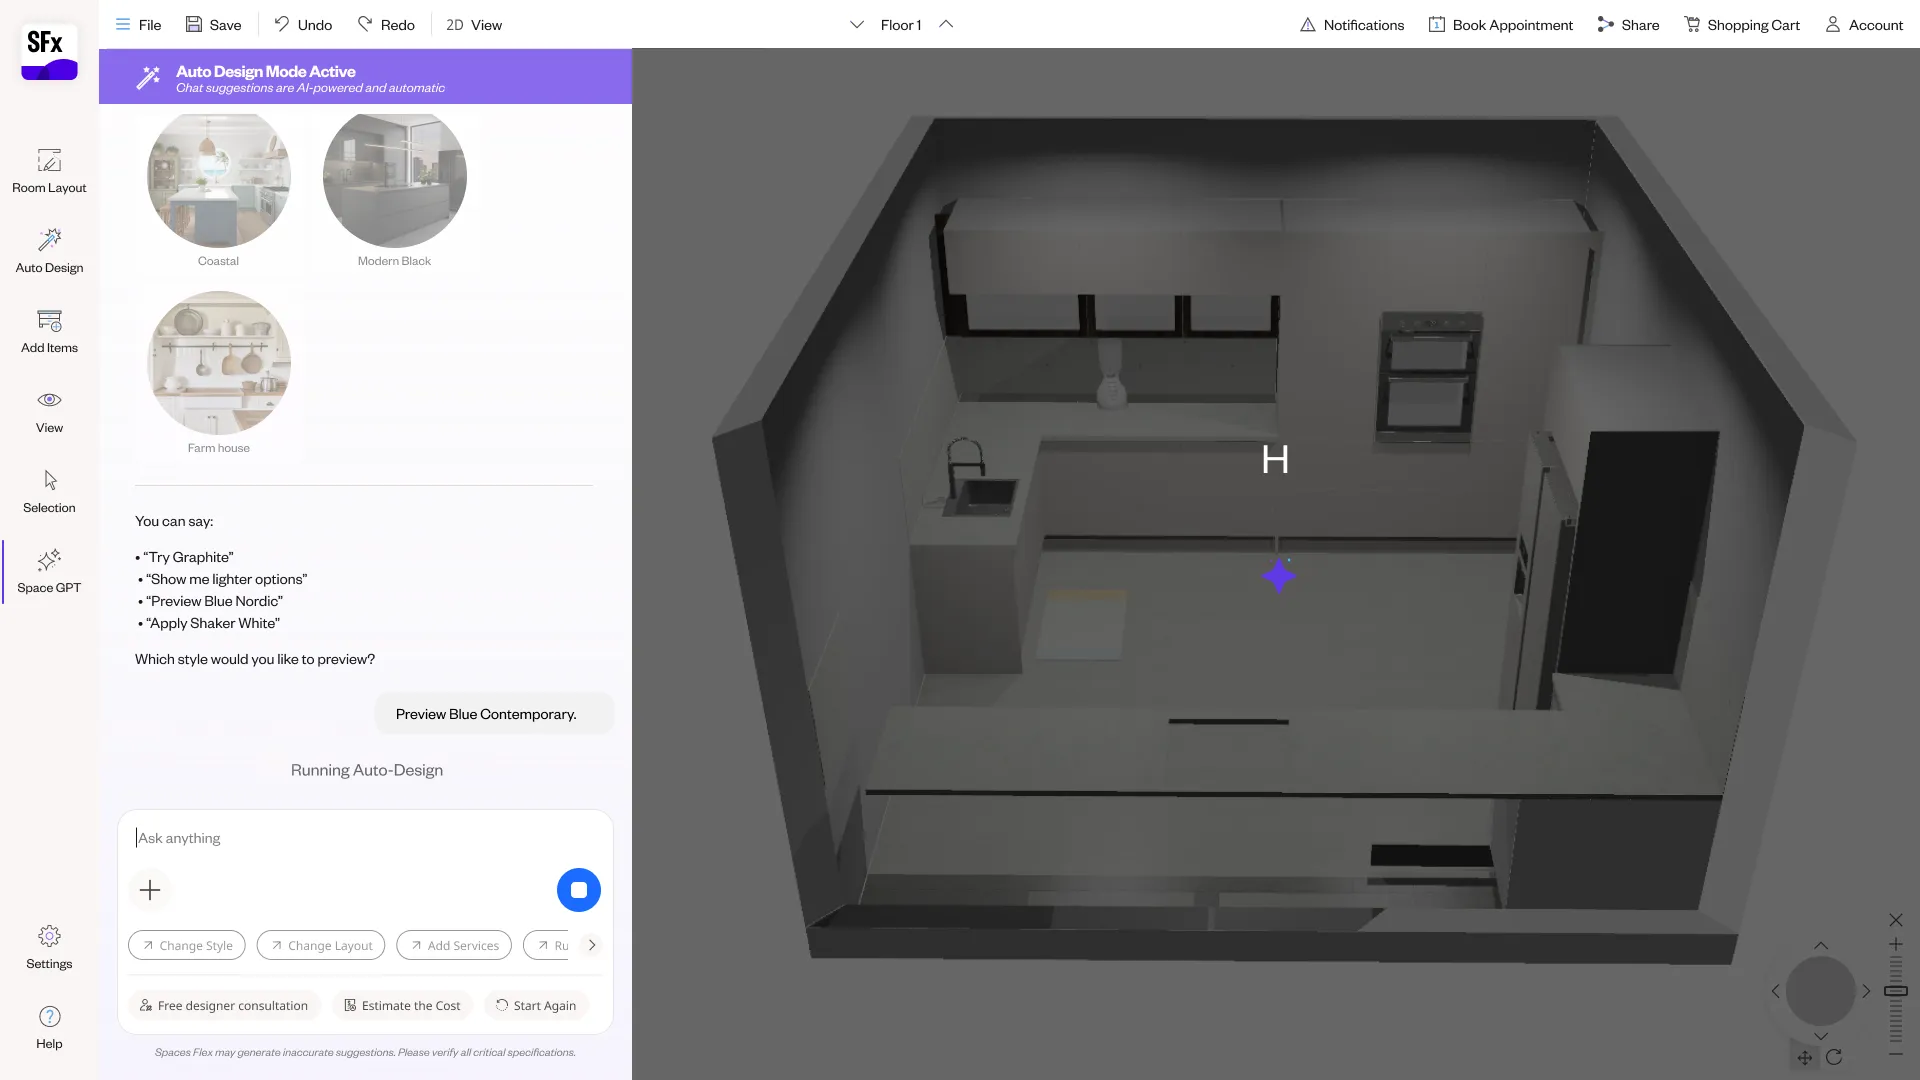The image size is (1920, 1080).
Task: Open Book Appointment
Action: (1500, 24)
